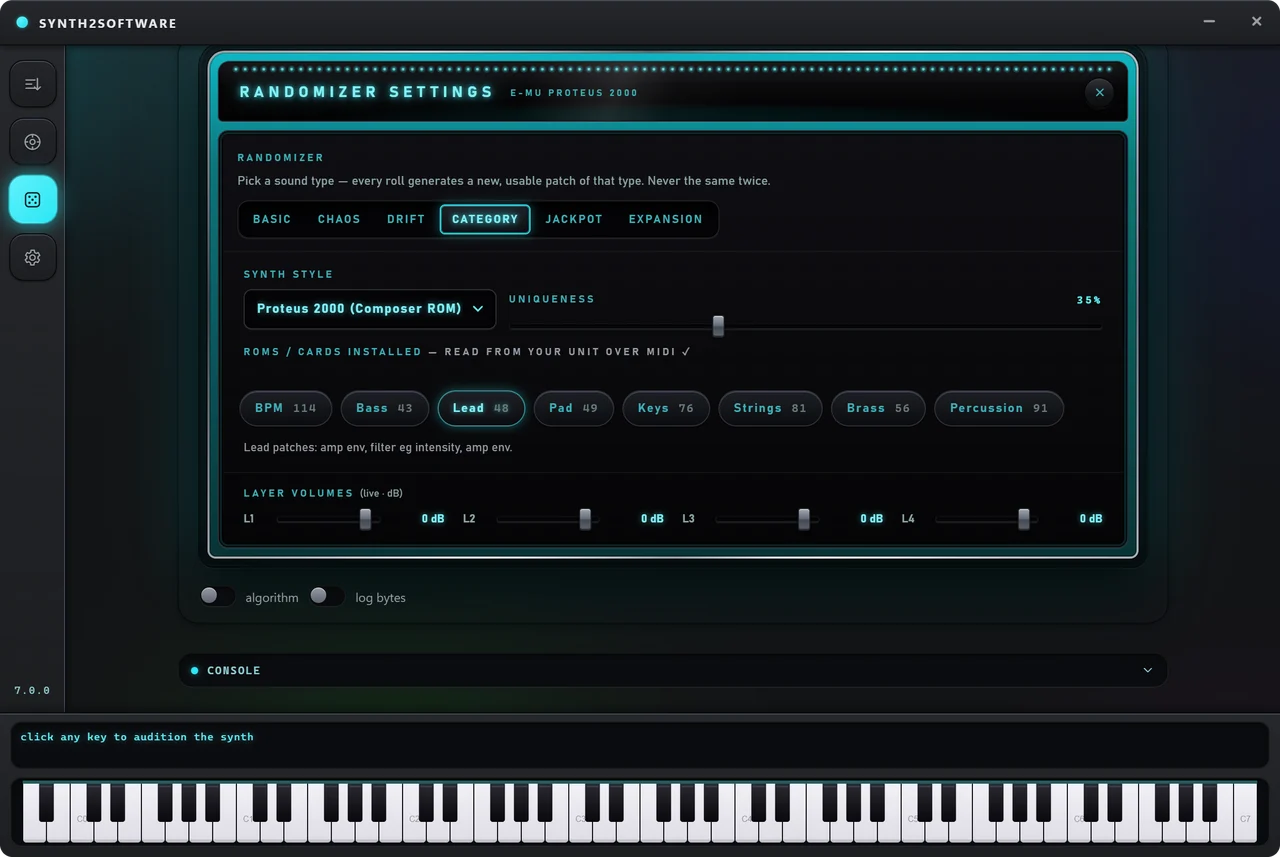This screenshot has height=857, width=1280.
Task: Select the Category randomizer tab
Action: coord(485,219)
